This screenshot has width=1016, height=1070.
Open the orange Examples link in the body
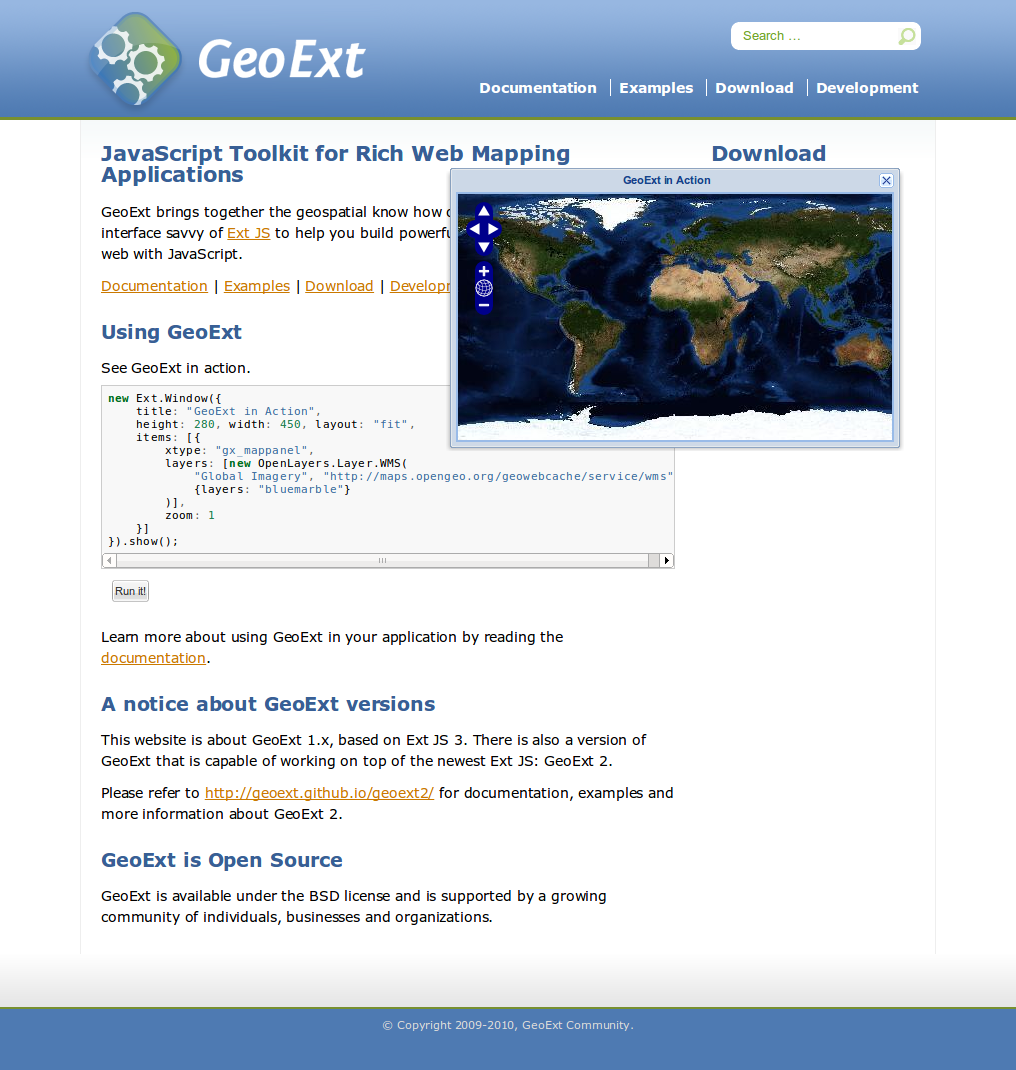(x=257, y=287)
